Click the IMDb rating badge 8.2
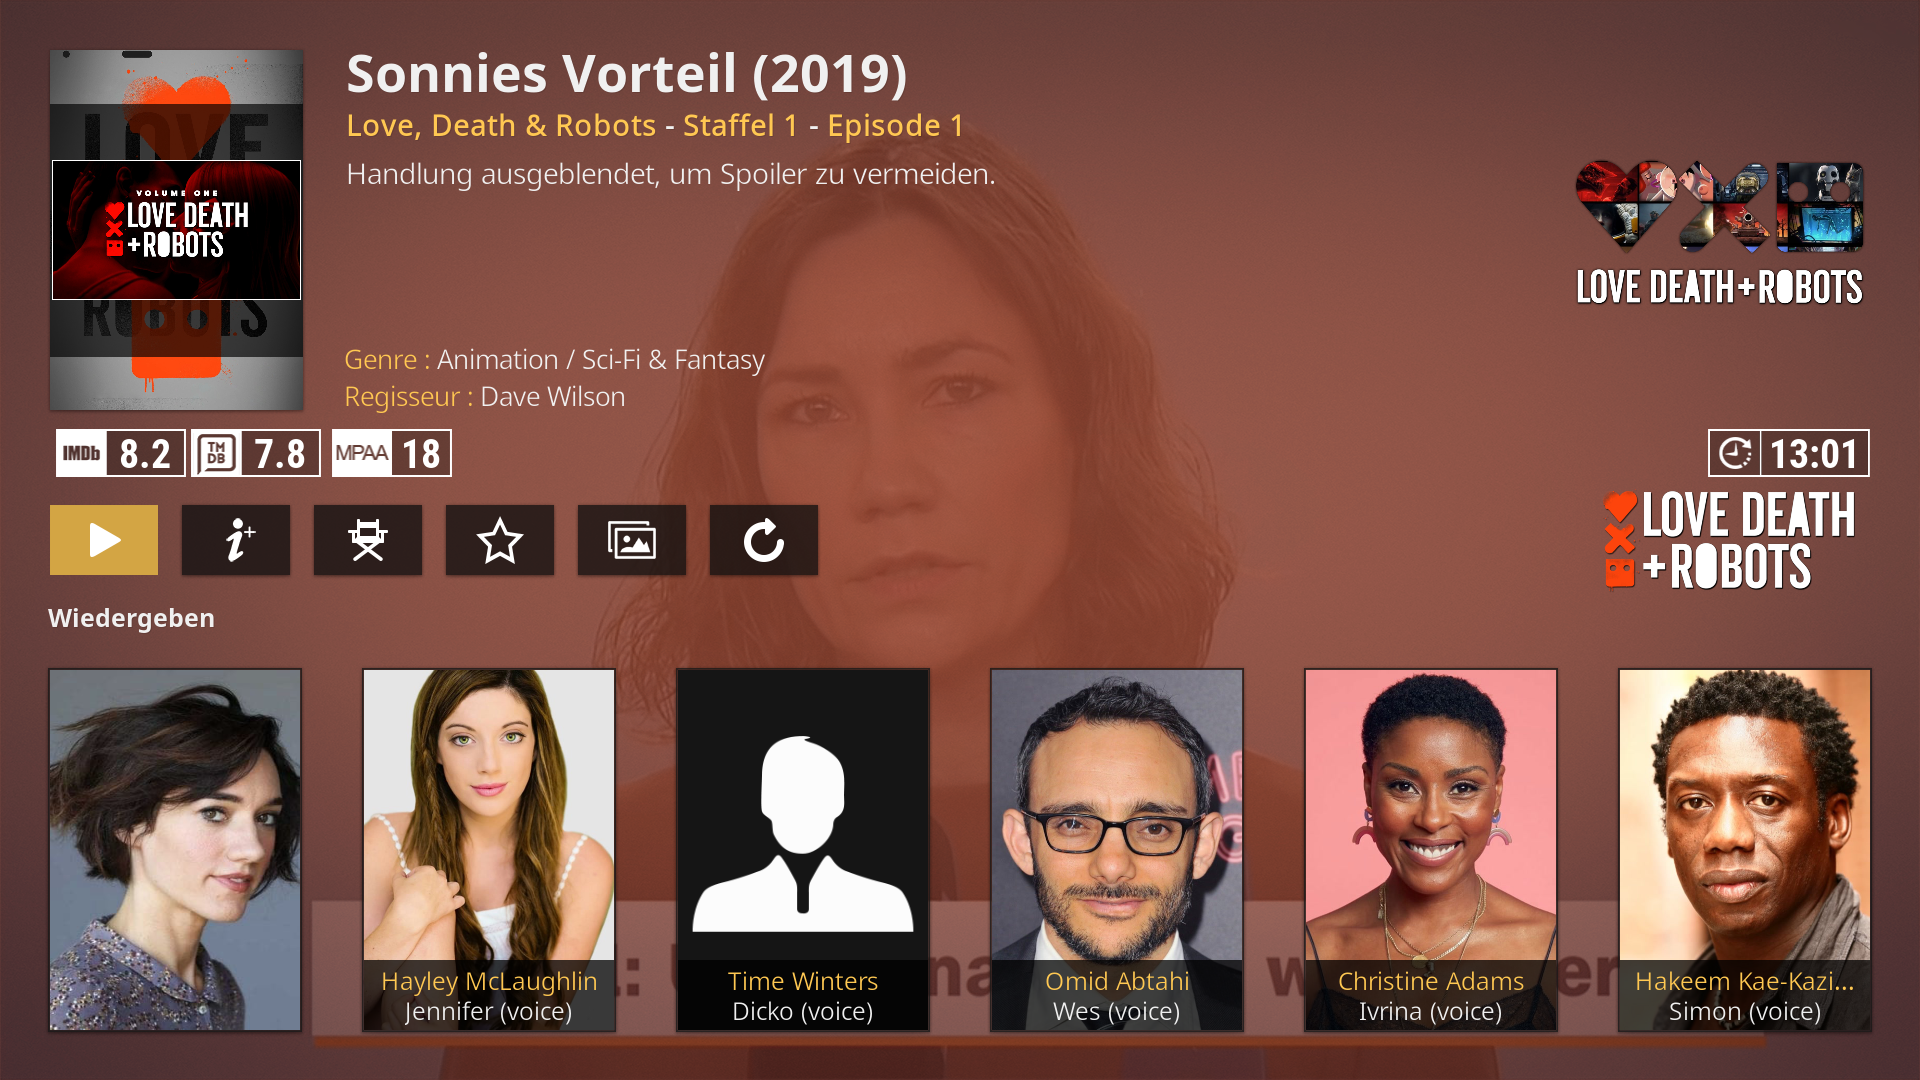Screen dimensions: 1920x1080 [x=120, y=453]
